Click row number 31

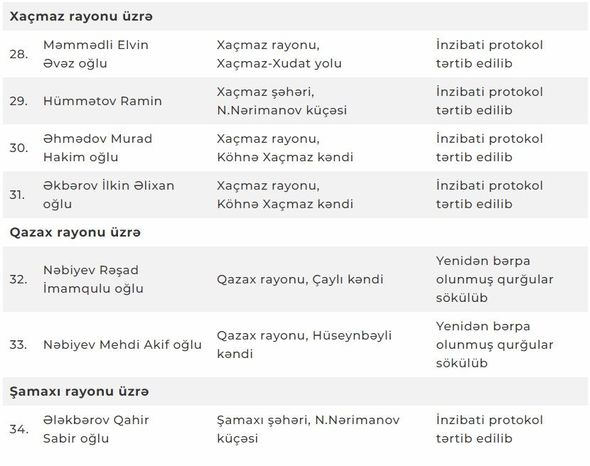point(17,195)
